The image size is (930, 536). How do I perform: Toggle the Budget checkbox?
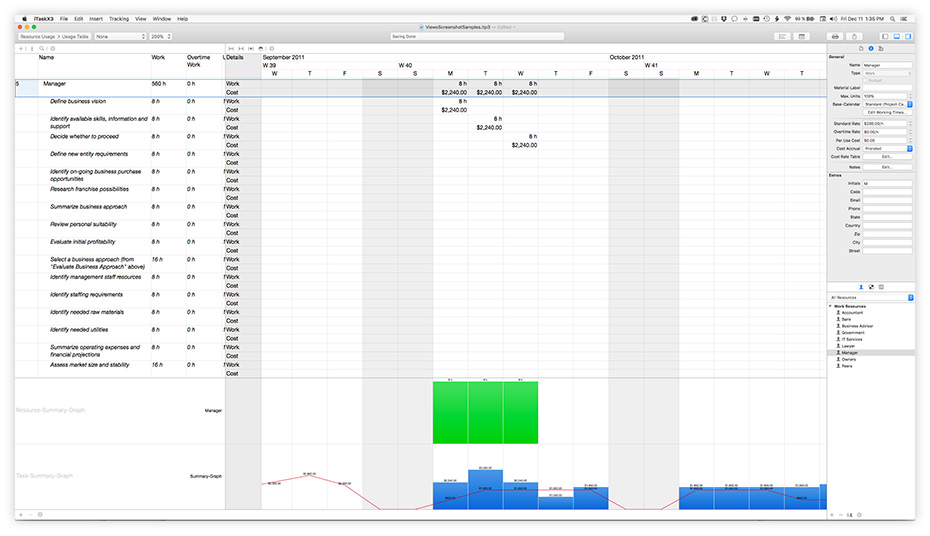click(x=865, y=80)
